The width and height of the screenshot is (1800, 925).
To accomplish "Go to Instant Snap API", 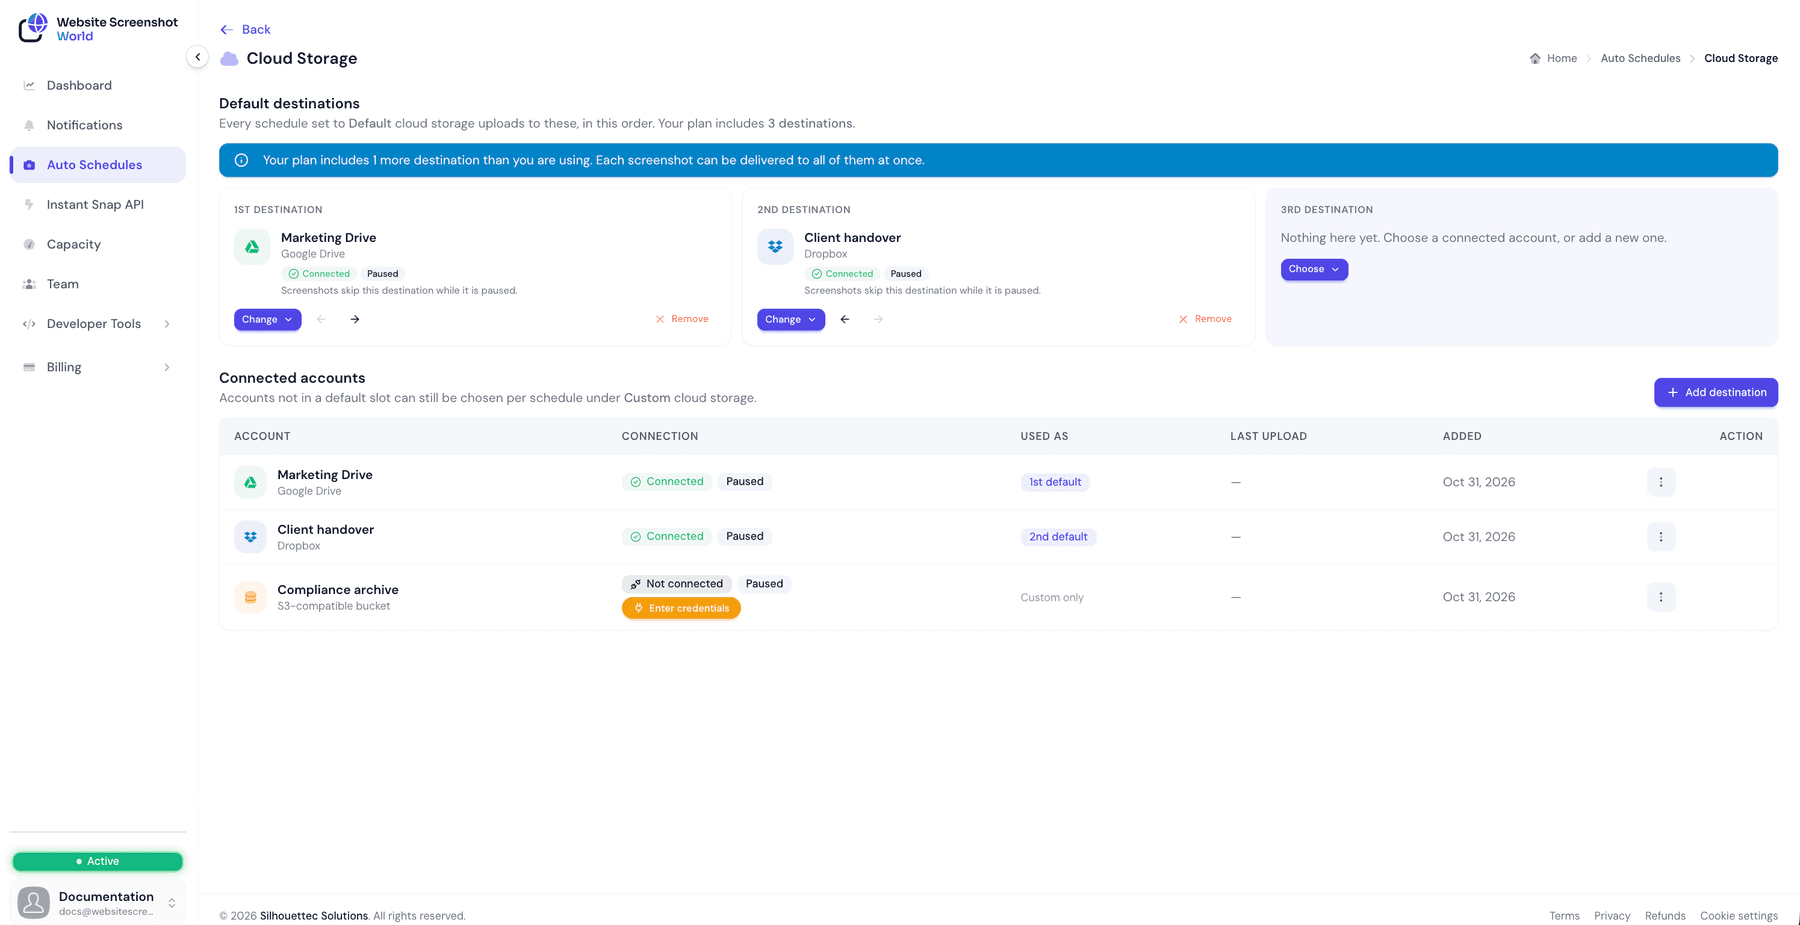I will click(98, 204).
